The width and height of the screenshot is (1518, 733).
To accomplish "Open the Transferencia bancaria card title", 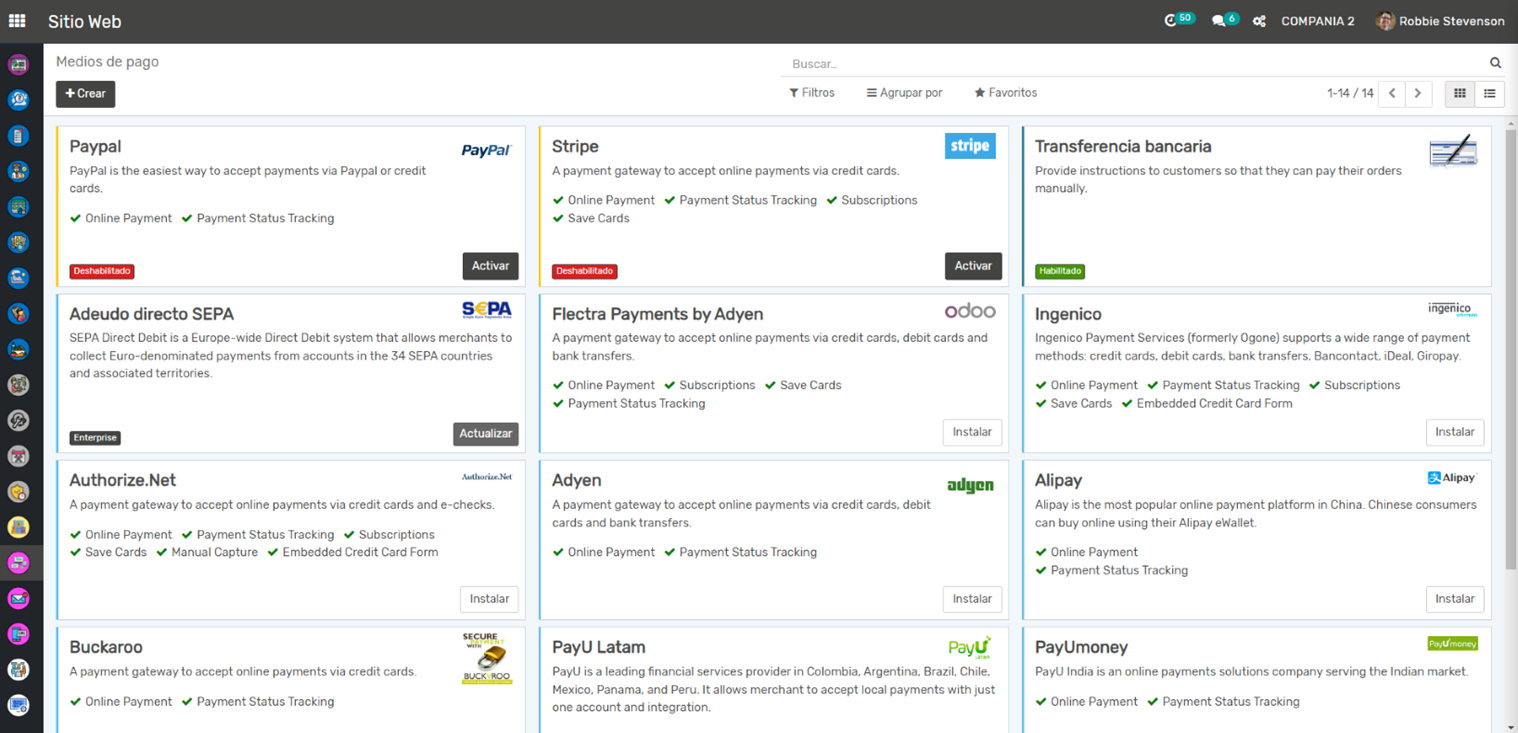I will pyautogui.click(x=1123, y=146).
